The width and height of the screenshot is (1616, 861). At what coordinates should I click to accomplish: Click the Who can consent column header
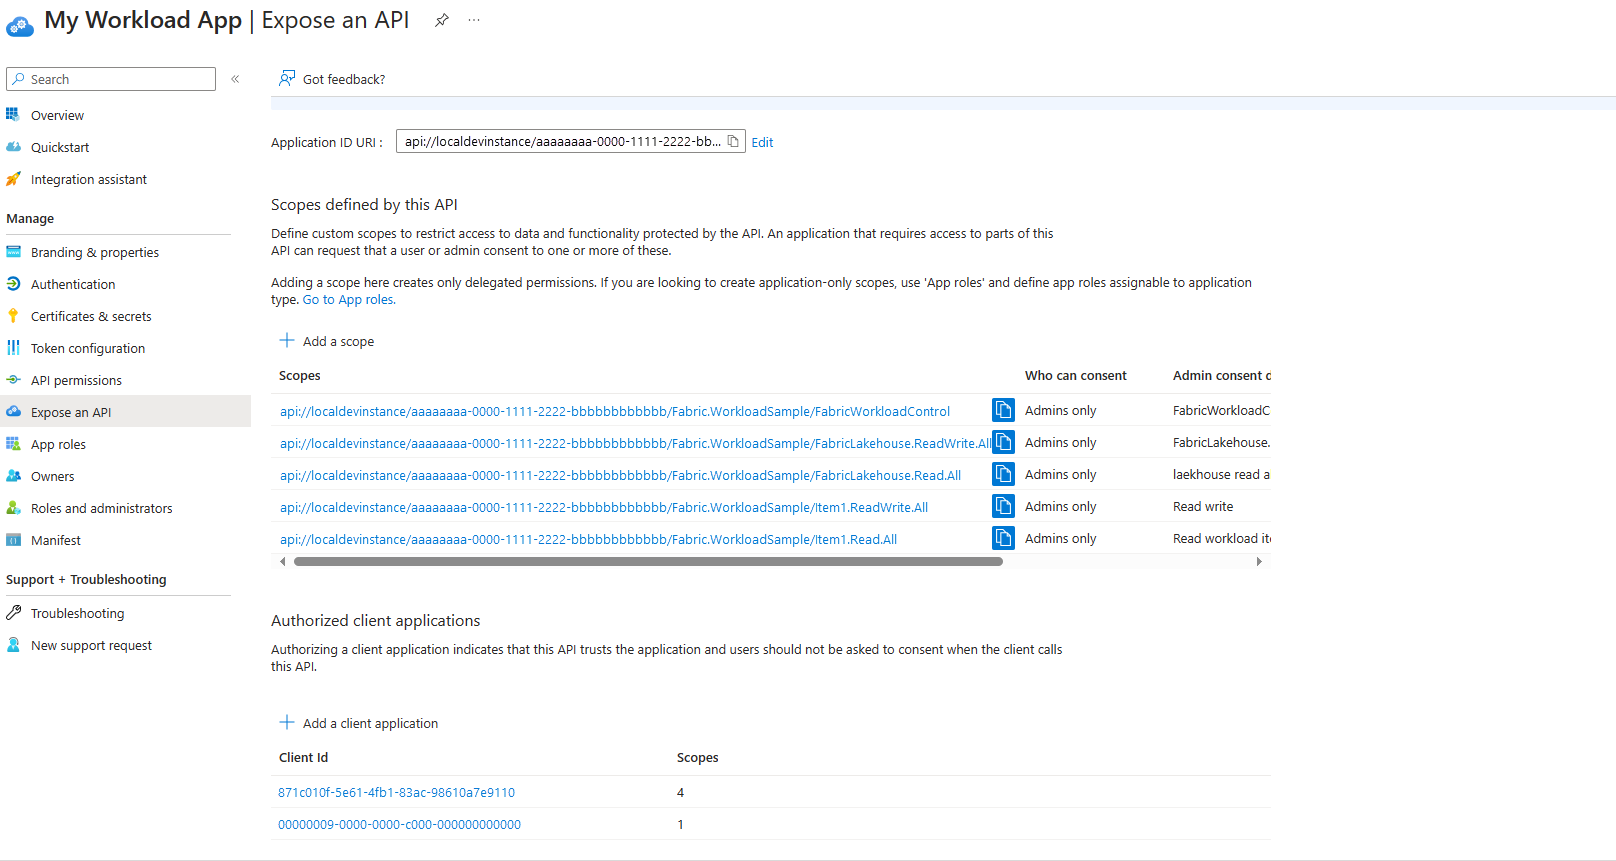pyautogui.click(x=1075, y=376)
